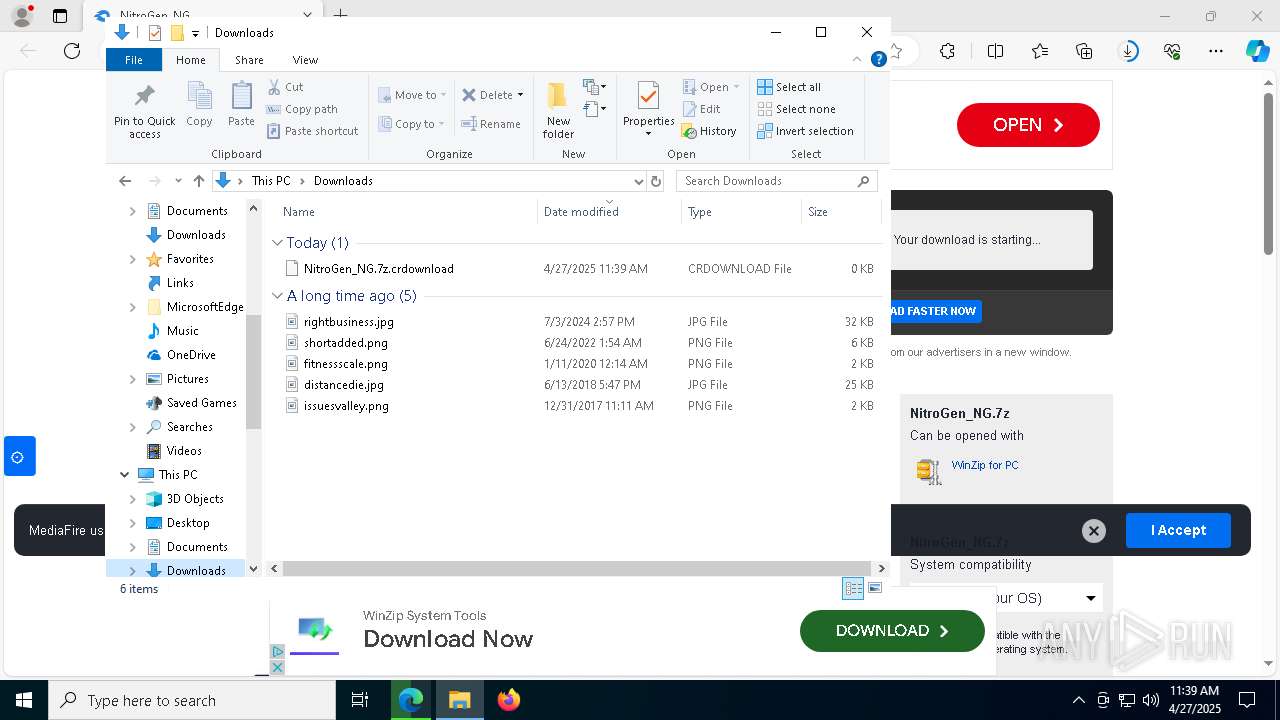Click I Accept cookie button
1280x720 pixels.
tap(1178, 530)
